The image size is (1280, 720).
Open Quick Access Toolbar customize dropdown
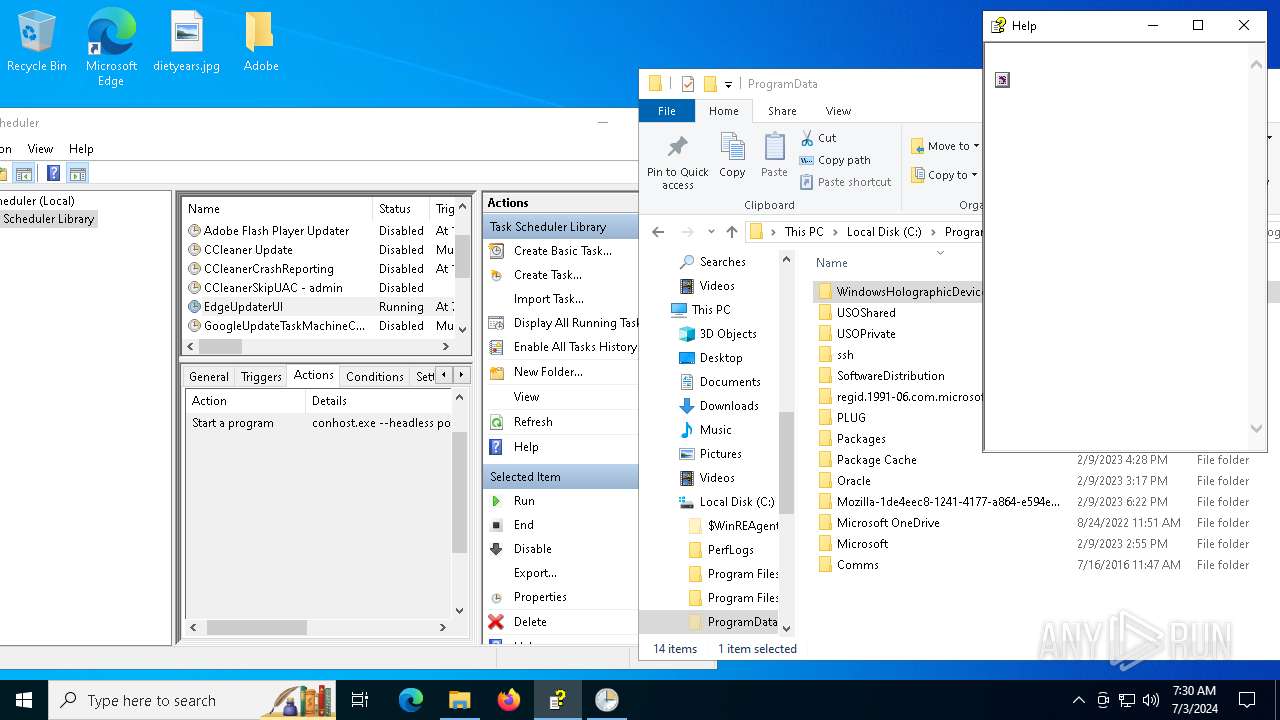tap(729, 84)
